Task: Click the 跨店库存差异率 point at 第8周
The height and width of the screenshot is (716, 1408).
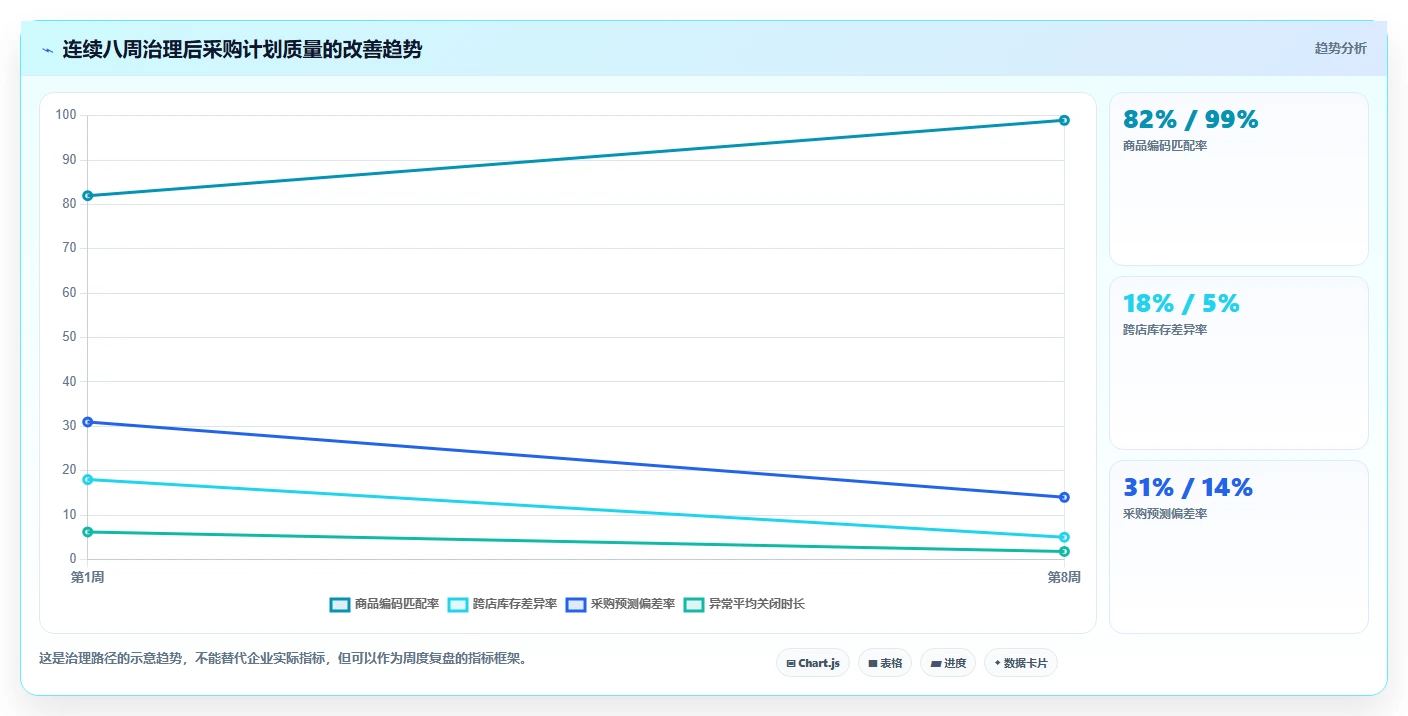Action: (x=1064, y=537)
